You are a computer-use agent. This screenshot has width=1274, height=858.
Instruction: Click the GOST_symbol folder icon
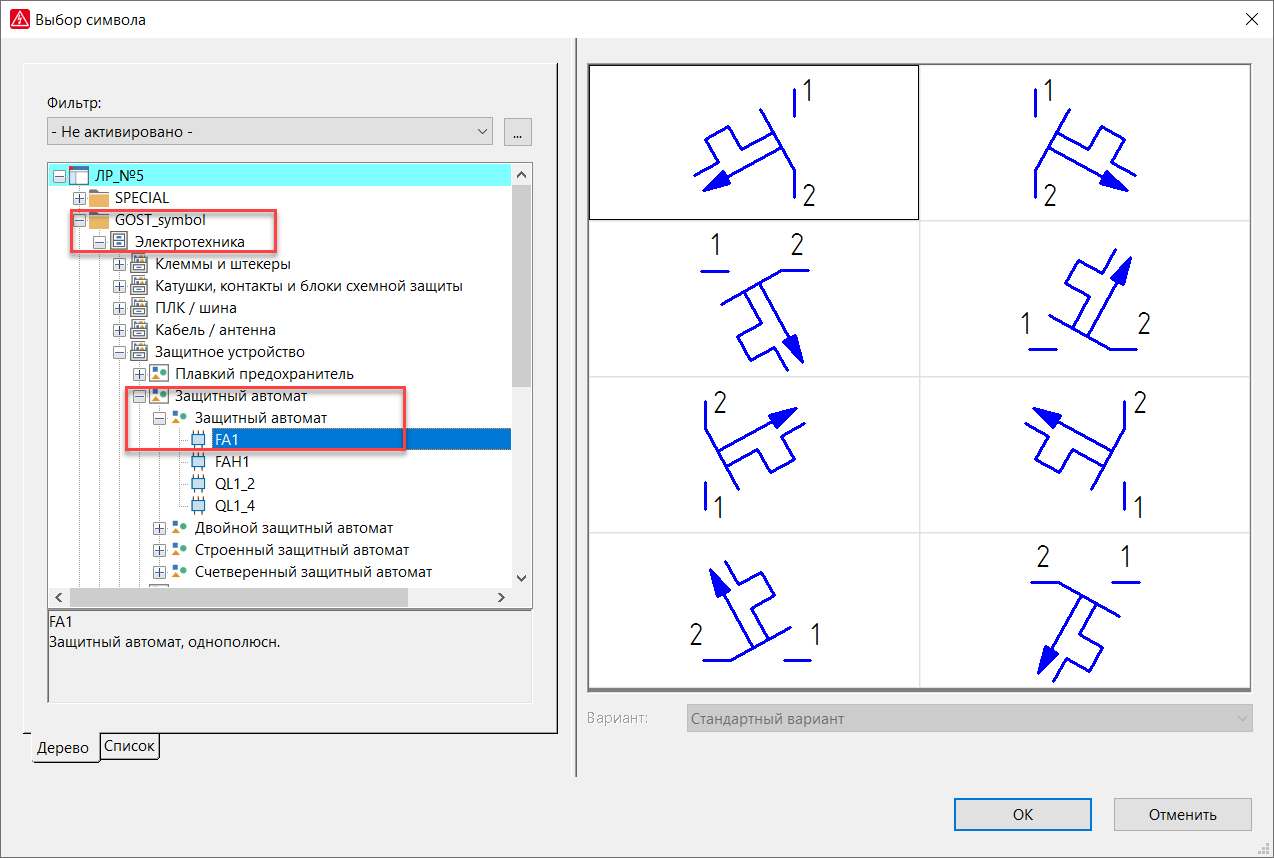point(99,220)
